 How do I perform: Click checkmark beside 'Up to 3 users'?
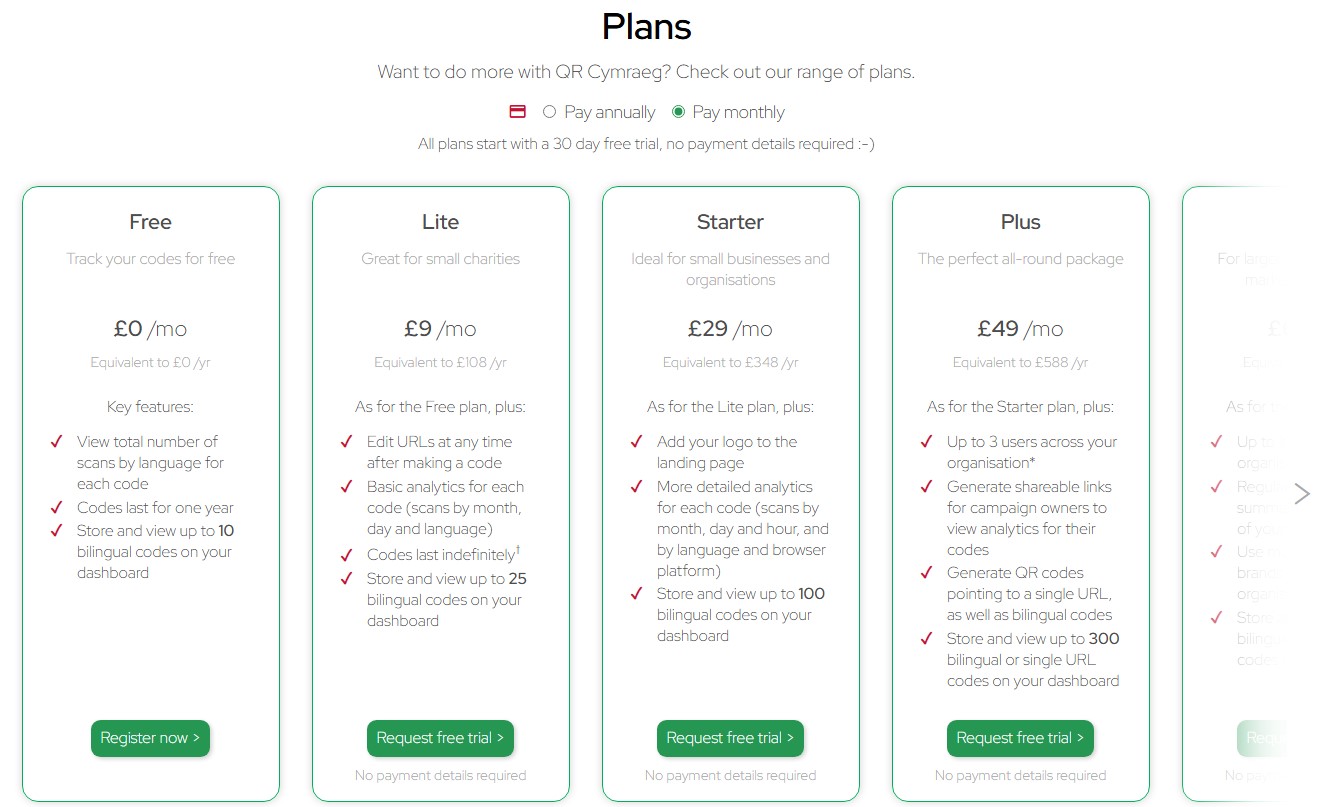coord(927,442)
